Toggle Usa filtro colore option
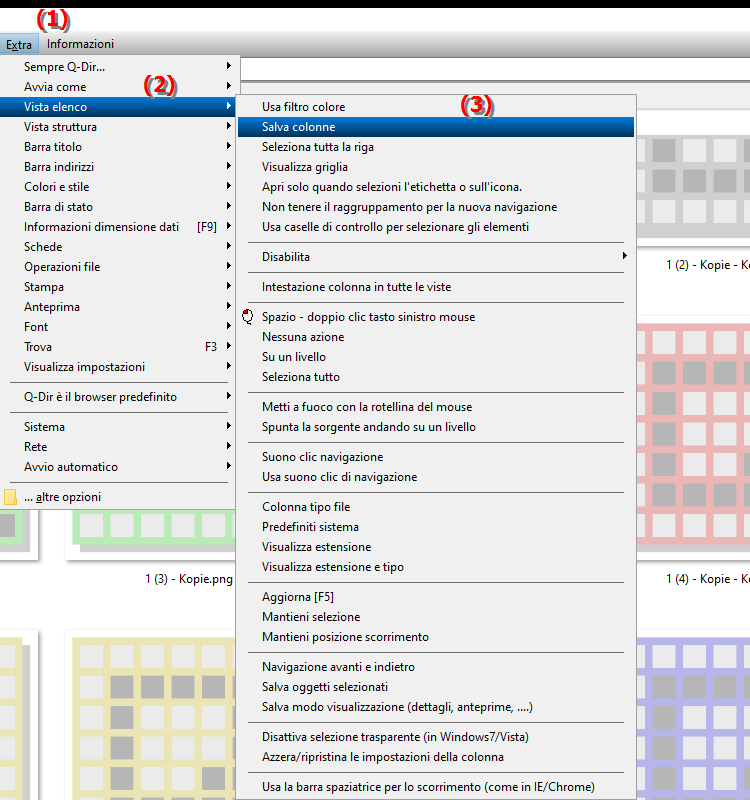 [x=436, y=107]
